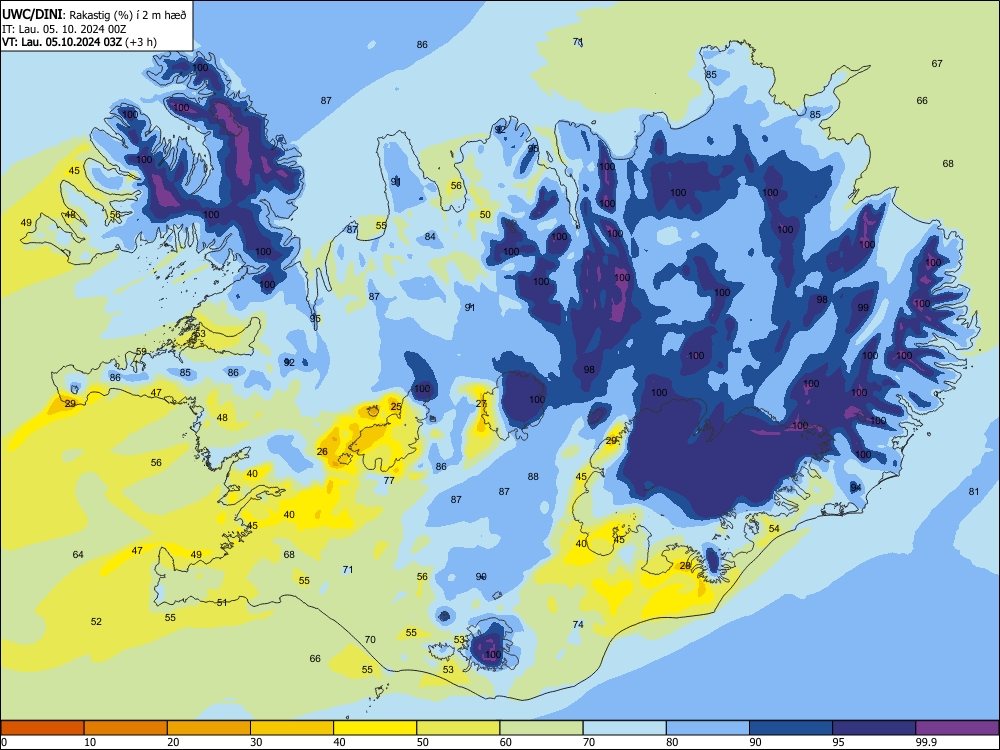Click the legend tick label "30"
Image resolution: width=1000 pixels, height=750 pixels.
pos(256,742)
